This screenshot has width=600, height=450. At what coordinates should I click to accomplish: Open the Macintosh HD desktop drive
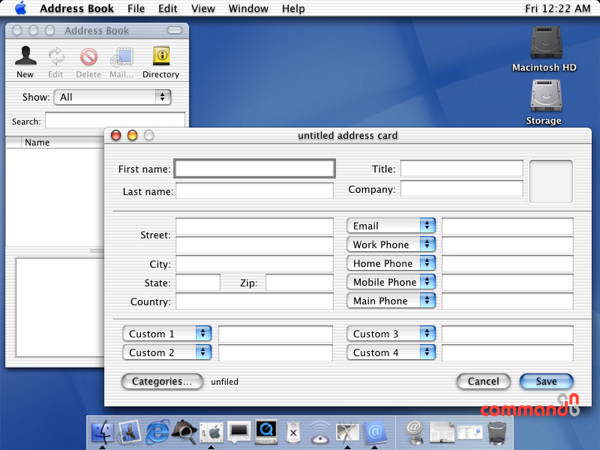[546, 43]
